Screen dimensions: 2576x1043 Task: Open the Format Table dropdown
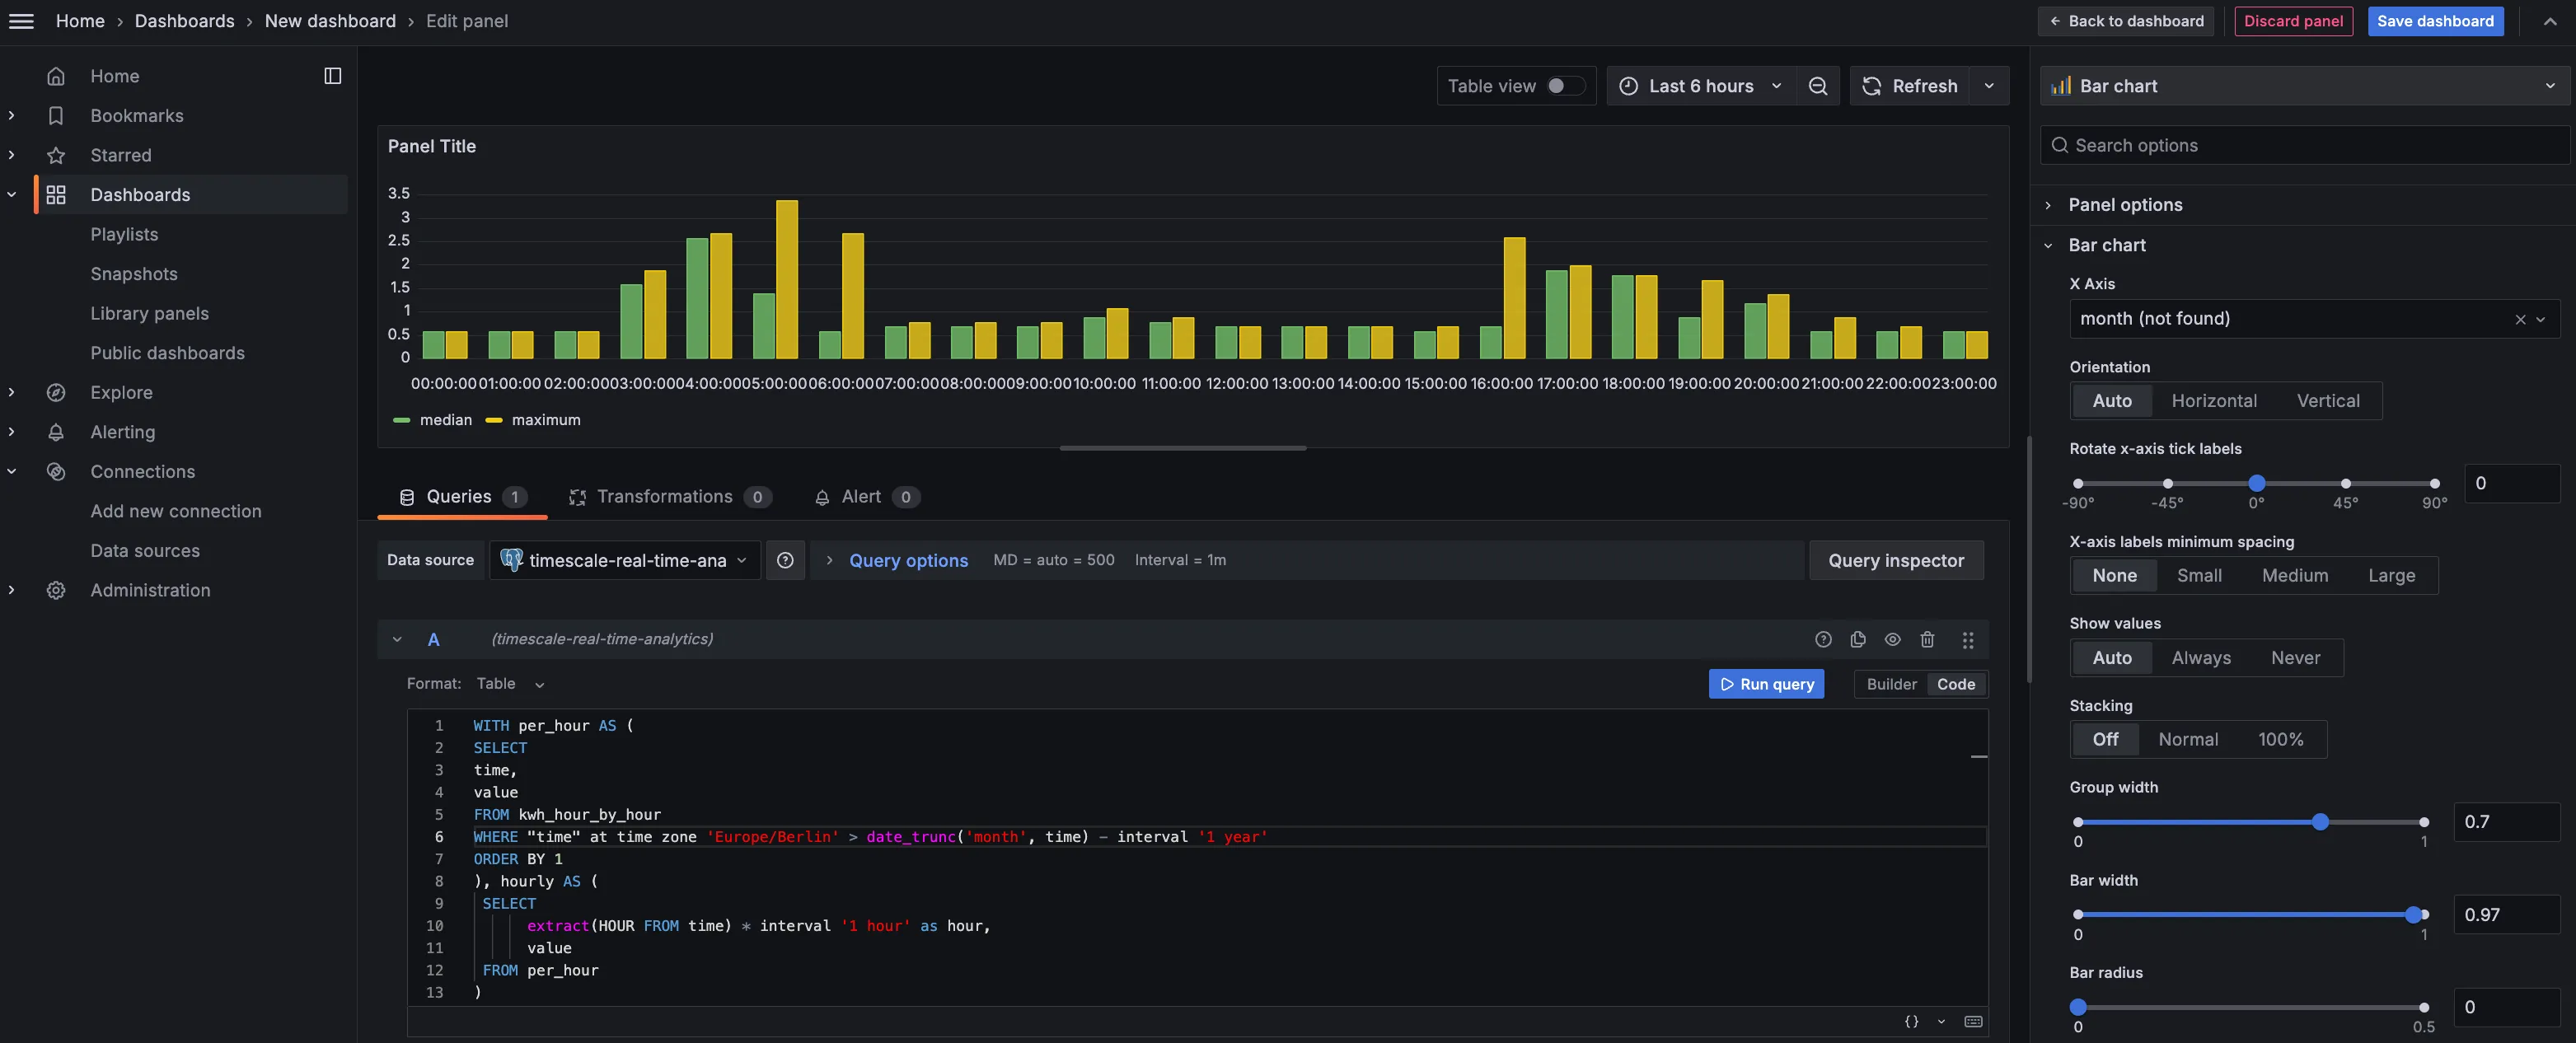pyautogui.click(x=511, y=684)
